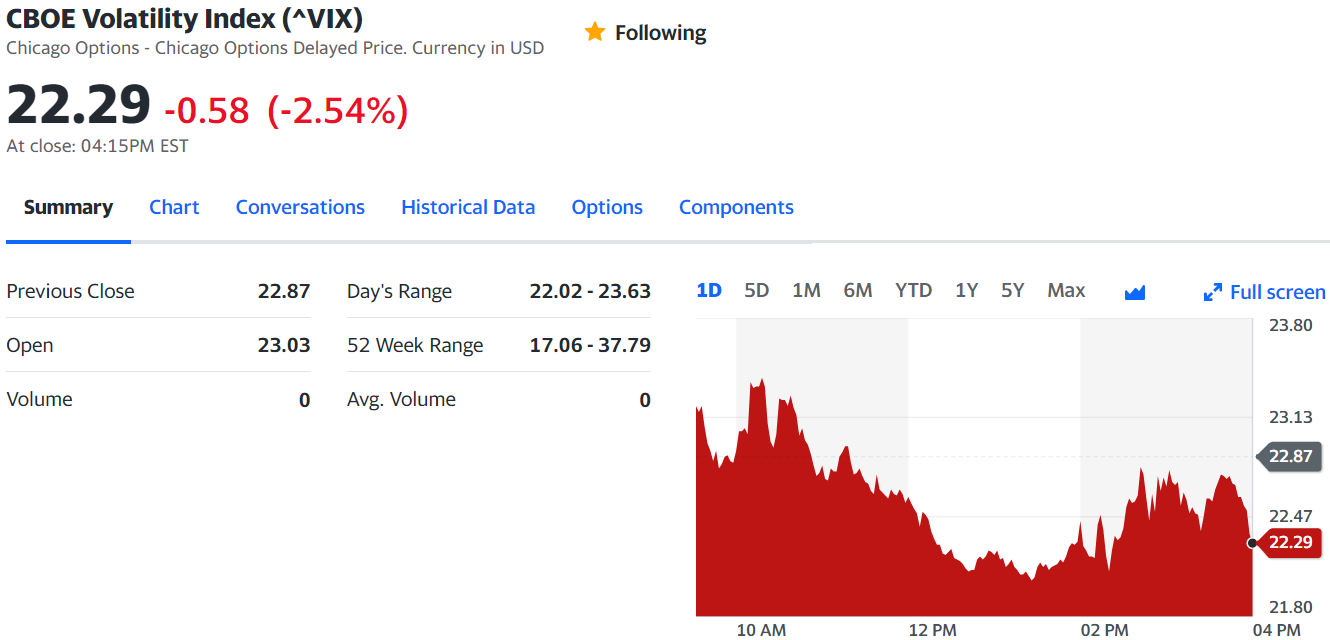
Task: Select the 1D chart range
Action: click(709, 290)
